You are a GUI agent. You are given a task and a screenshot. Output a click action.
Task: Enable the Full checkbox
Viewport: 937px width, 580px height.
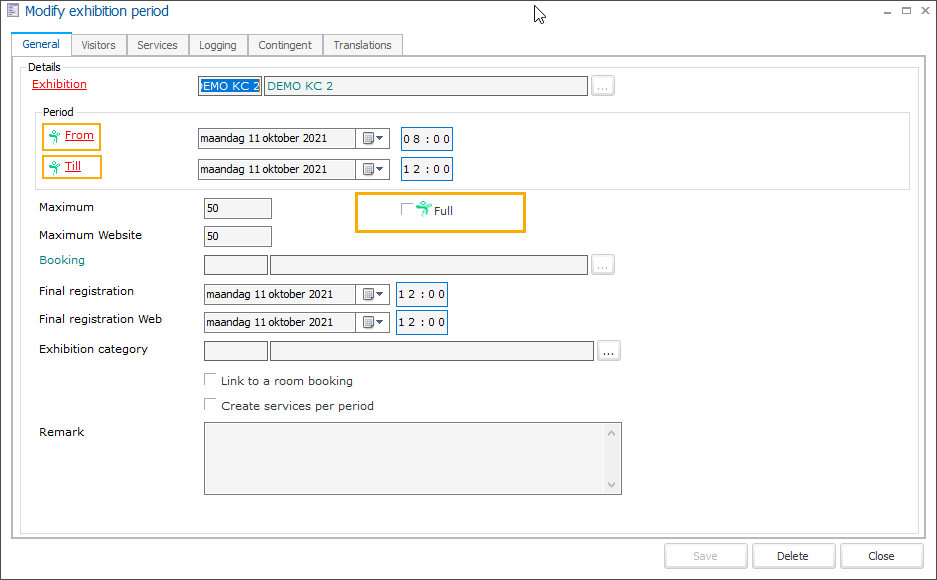(x=407, y=209)
